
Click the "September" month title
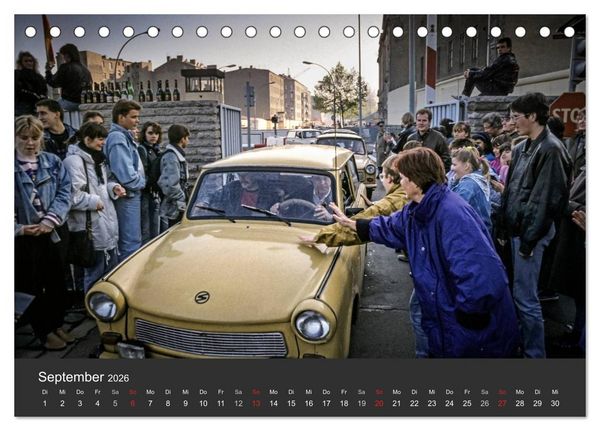[71, 377]
